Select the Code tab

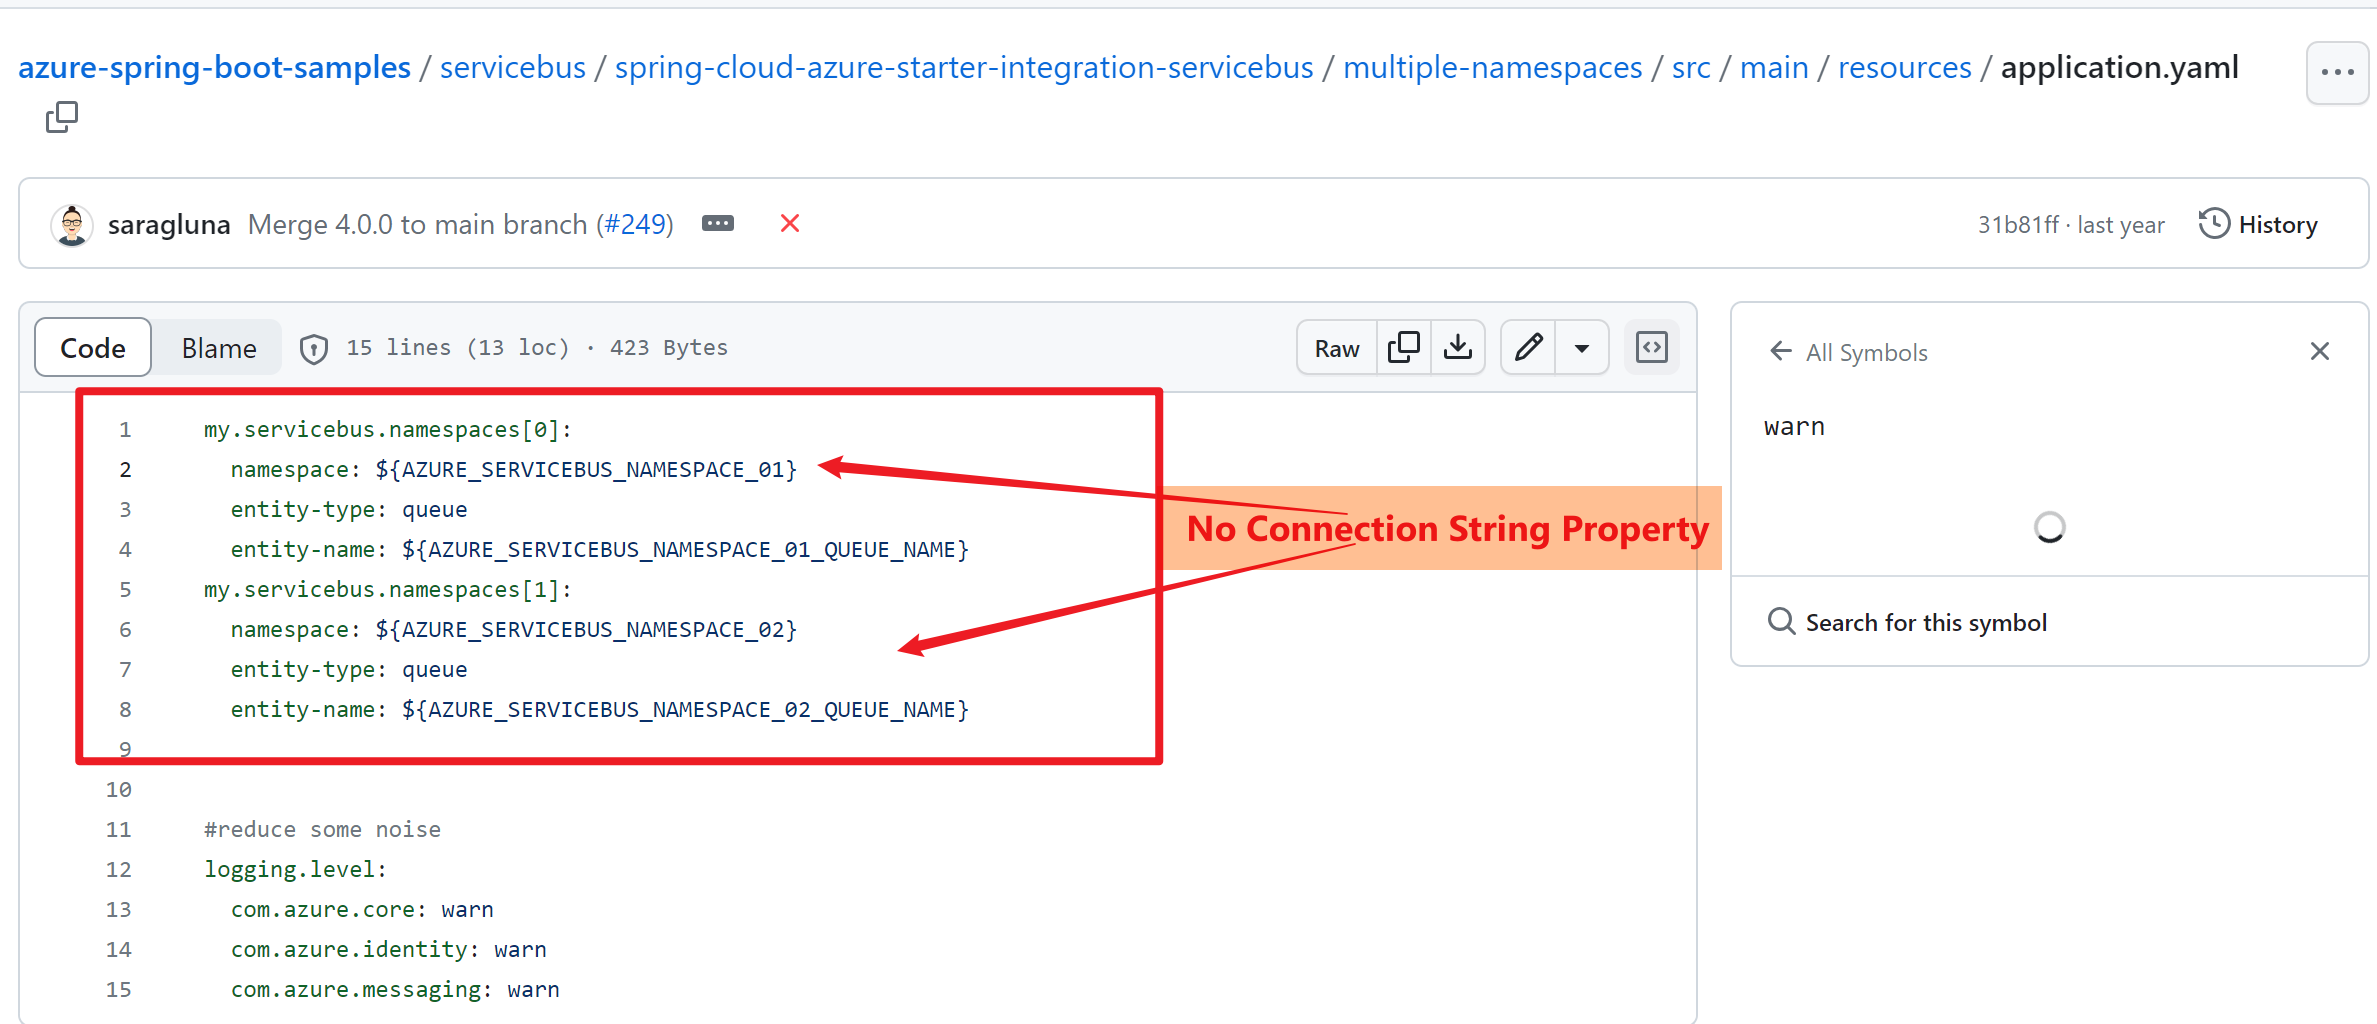click(92, 347)
